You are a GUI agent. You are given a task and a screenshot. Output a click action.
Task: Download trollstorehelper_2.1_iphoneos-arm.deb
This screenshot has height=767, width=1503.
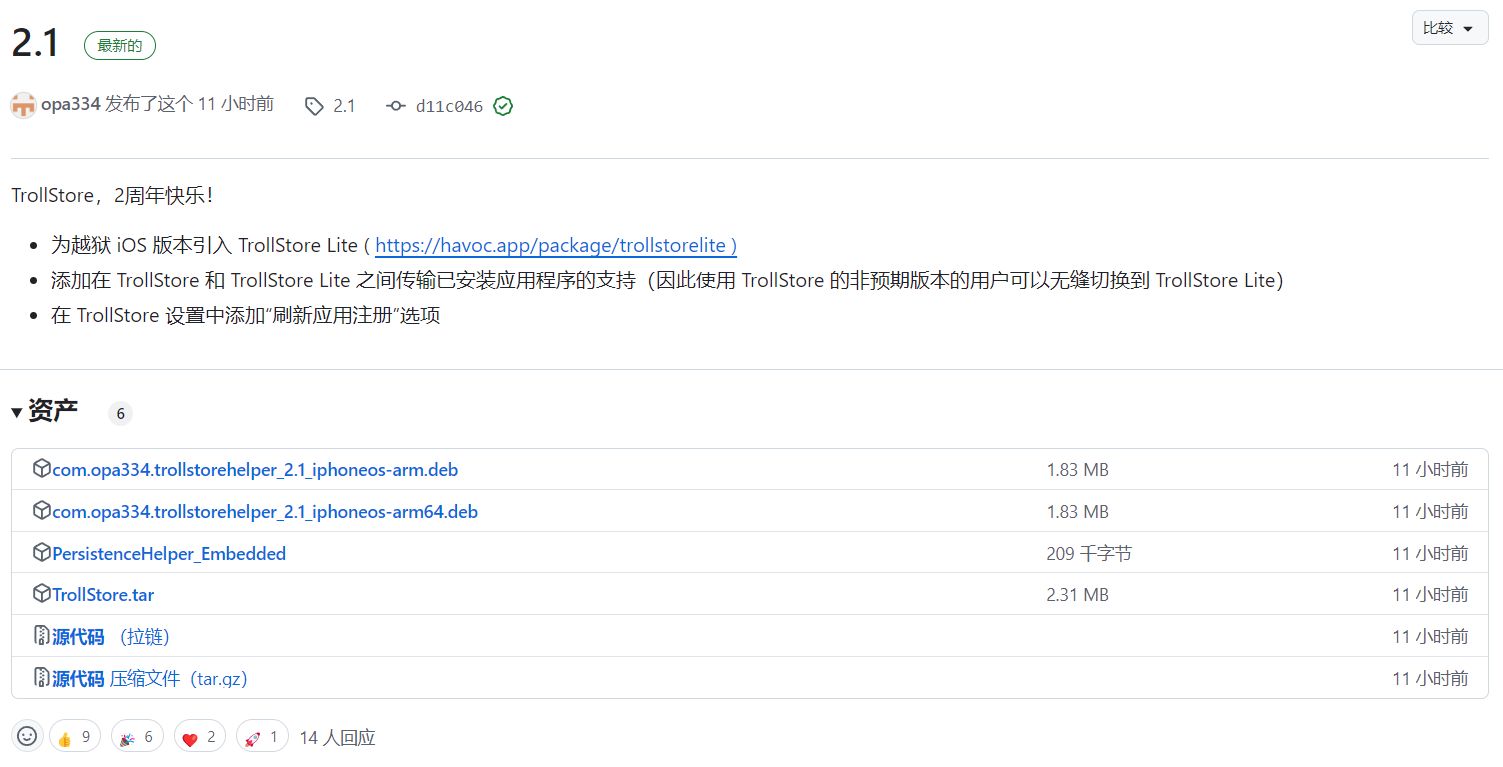click(255, 470)
